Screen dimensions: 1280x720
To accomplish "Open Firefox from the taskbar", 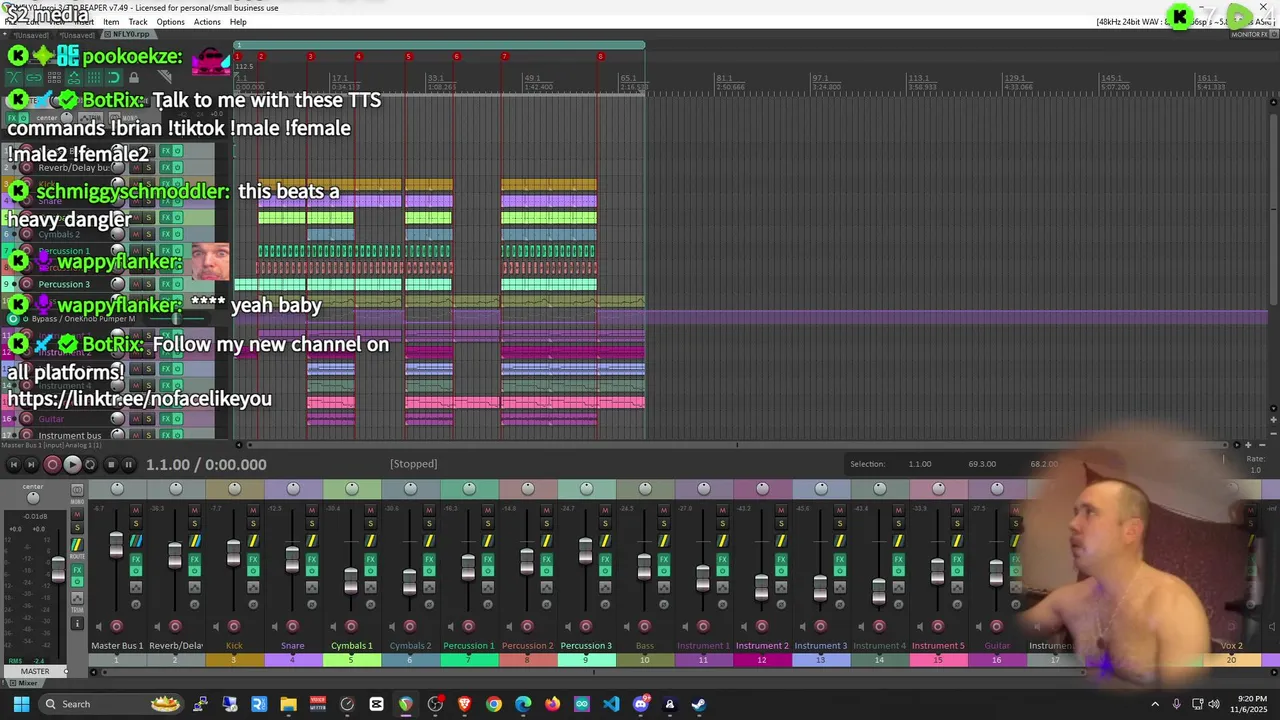I will [552, 704].
